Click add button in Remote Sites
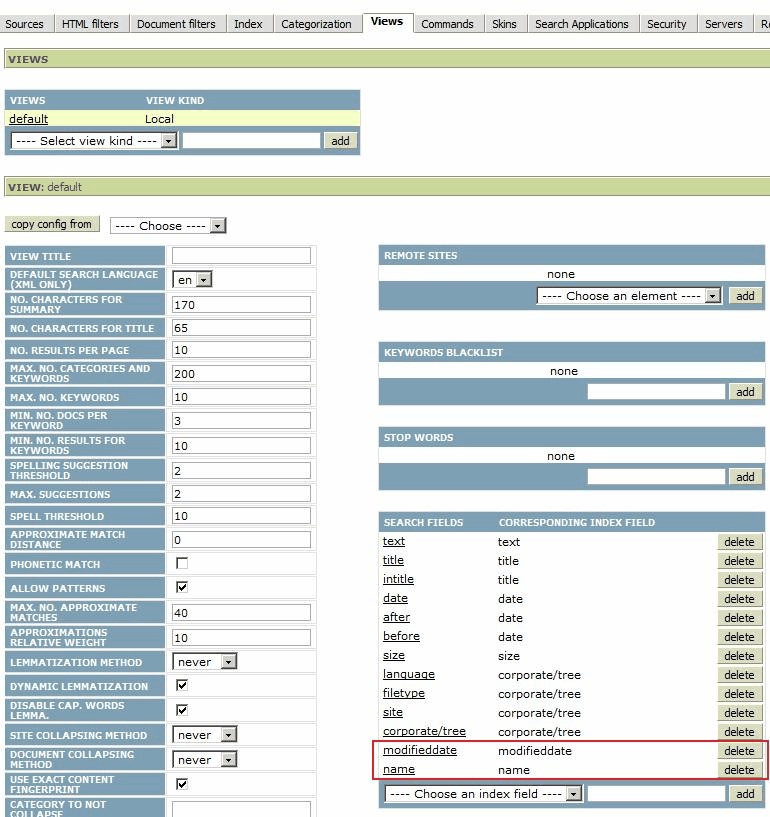This screenshot has width=770, height=817. click(x=745, y=296)
